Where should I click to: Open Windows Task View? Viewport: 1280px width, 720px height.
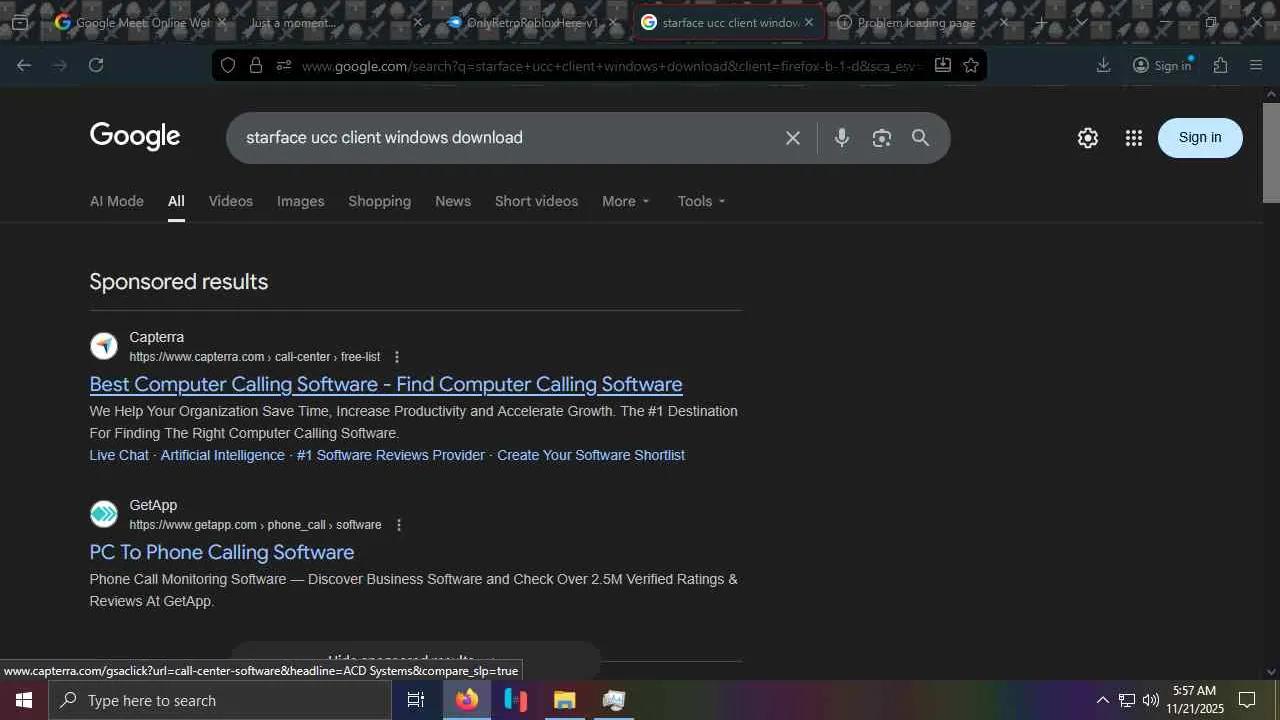pos(416,700)
